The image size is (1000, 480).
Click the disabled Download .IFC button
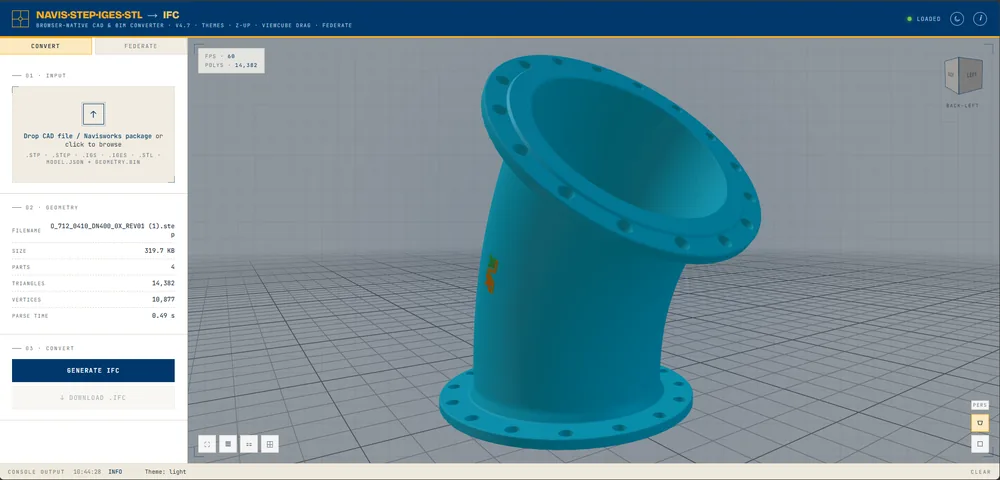93,398
